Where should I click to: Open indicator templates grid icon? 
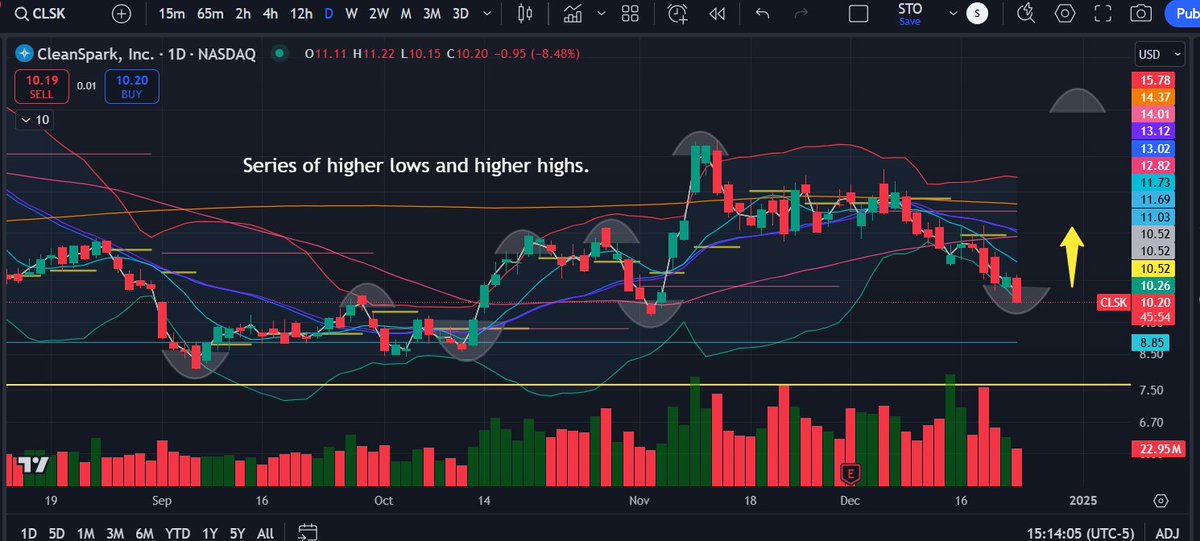630,14
